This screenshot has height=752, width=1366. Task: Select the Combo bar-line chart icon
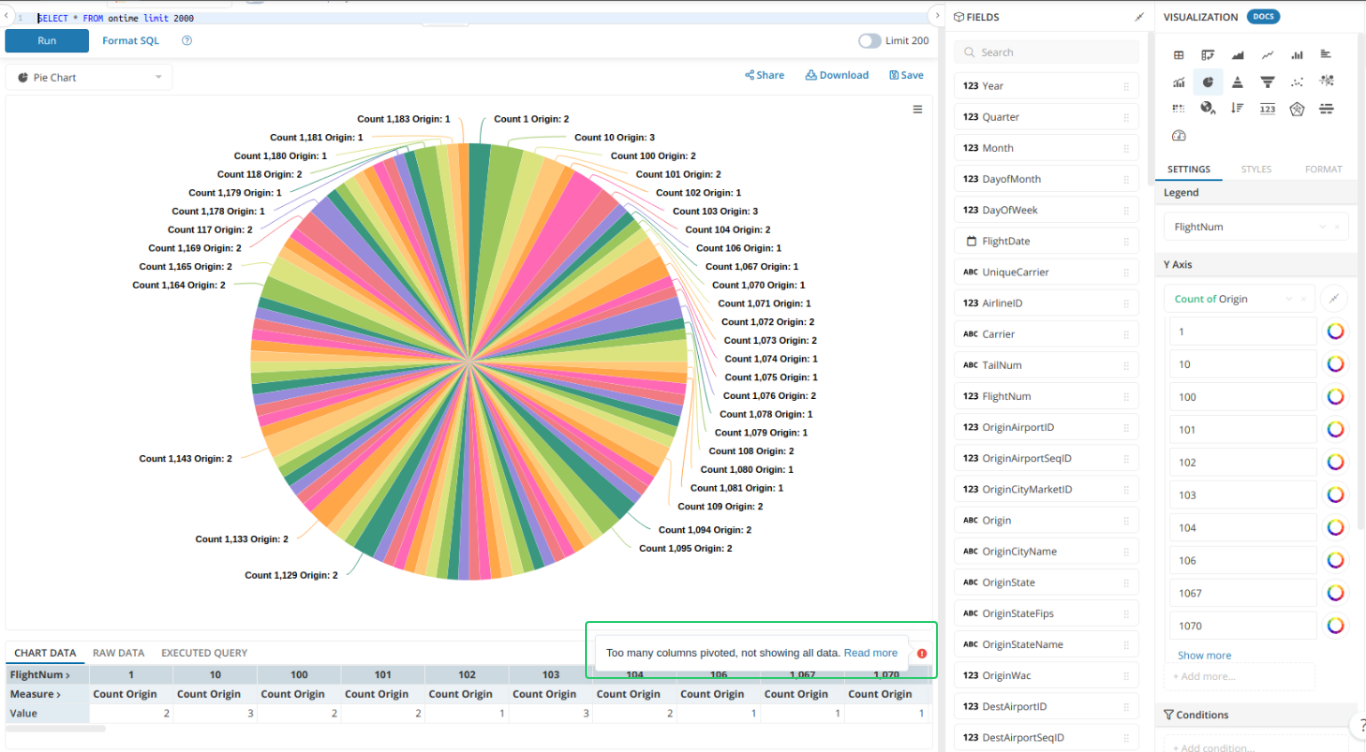(1178, 82)
